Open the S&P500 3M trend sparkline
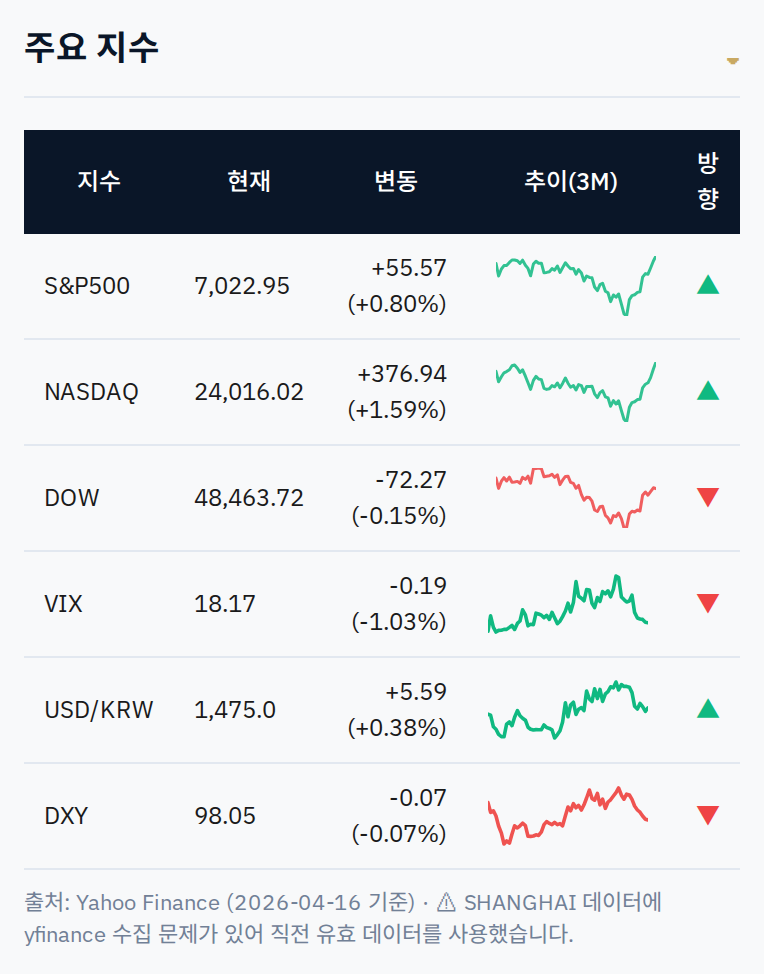Image resolution: width=764 pixels, height=974 pixels. (576, 286)
